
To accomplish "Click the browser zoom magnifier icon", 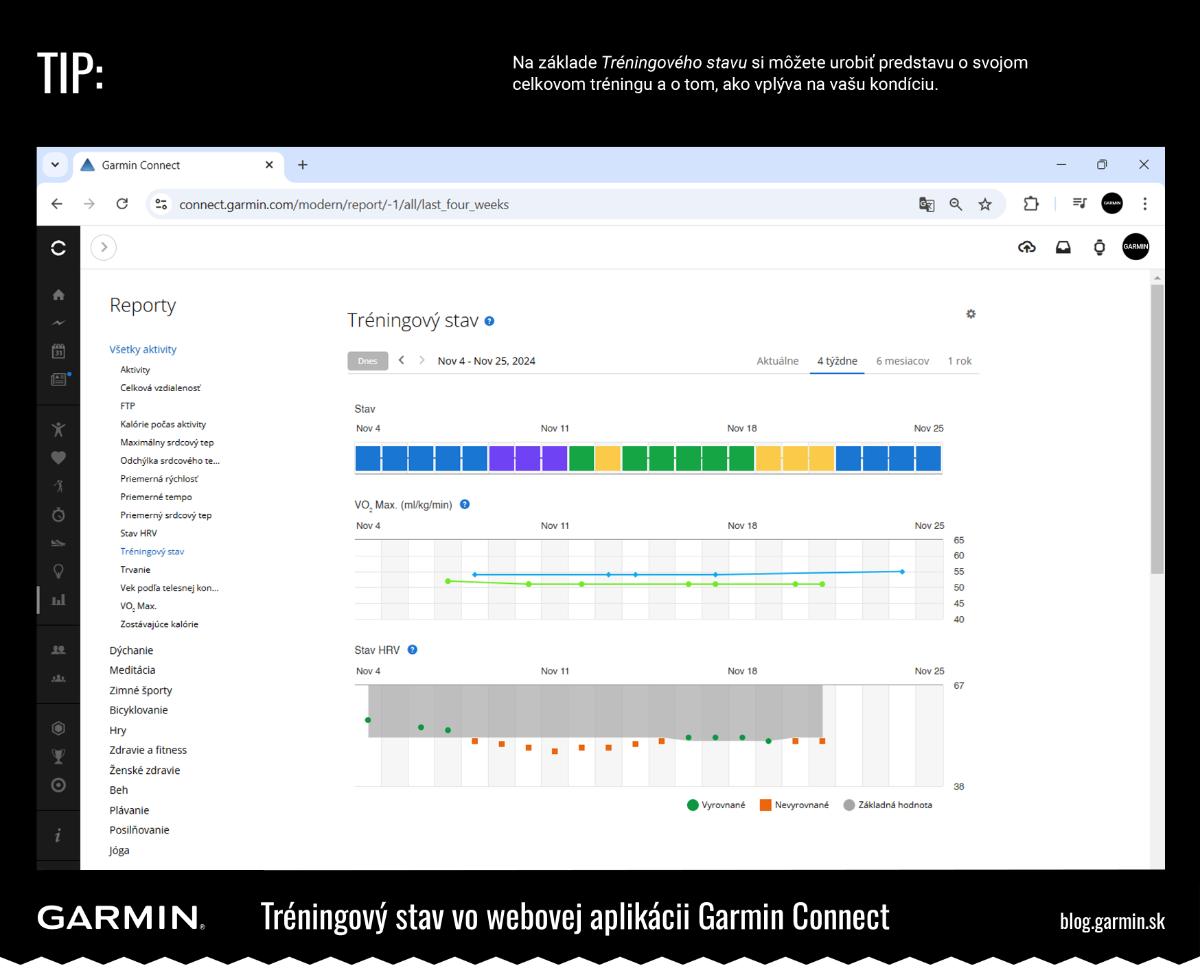I will [x=956, y=204].
